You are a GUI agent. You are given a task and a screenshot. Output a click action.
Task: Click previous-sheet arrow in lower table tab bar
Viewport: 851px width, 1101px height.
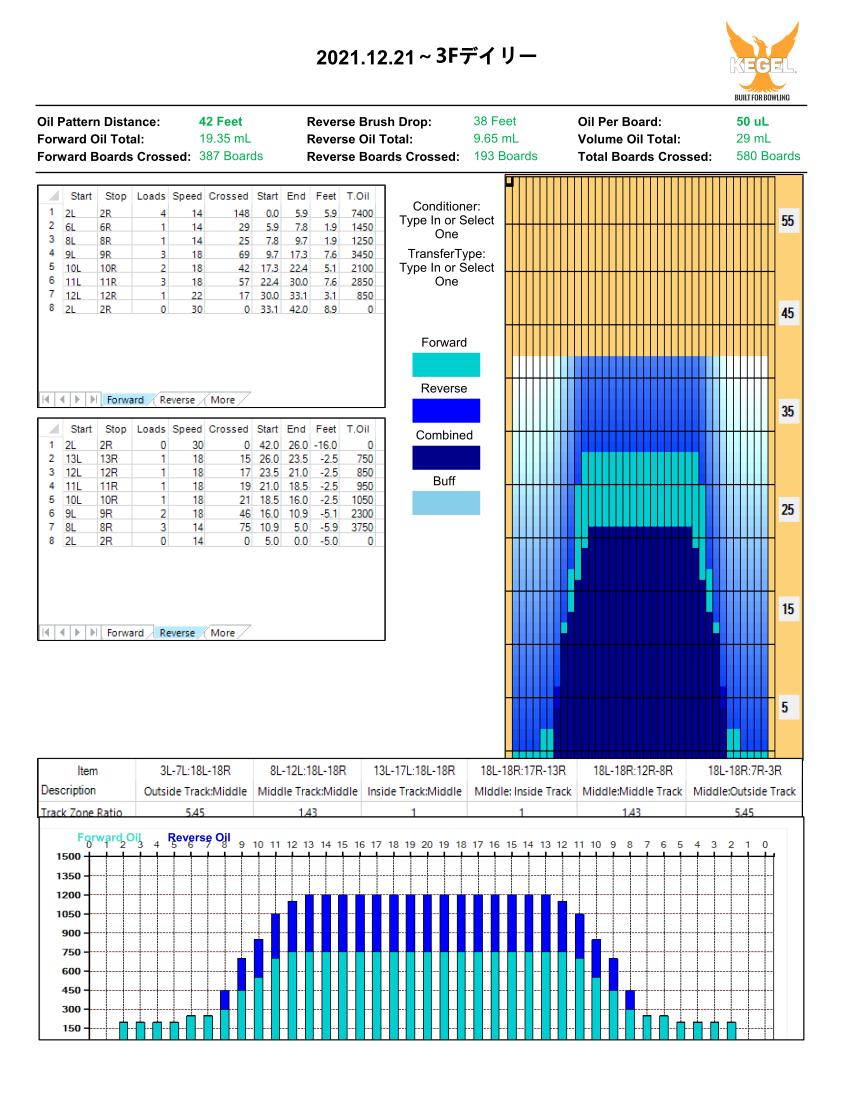pos(62,633)
